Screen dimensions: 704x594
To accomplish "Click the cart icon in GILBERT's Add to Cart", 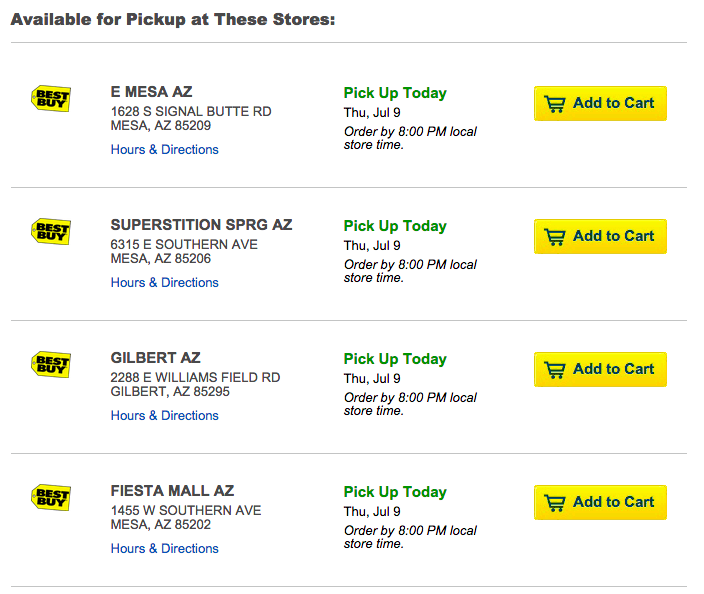I will [x=555, y=370].
